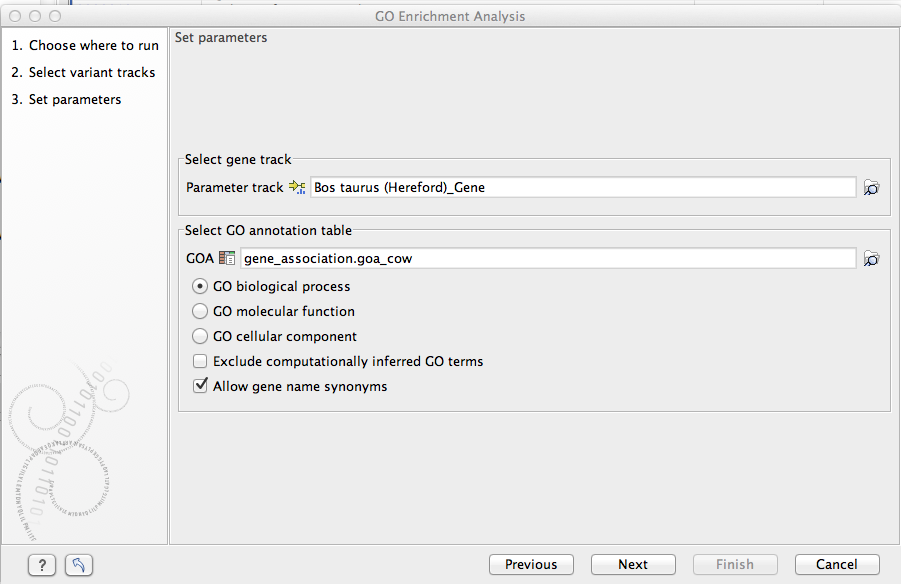Enable Exclude computationally inferred GO terms

[x=200, y=362]
